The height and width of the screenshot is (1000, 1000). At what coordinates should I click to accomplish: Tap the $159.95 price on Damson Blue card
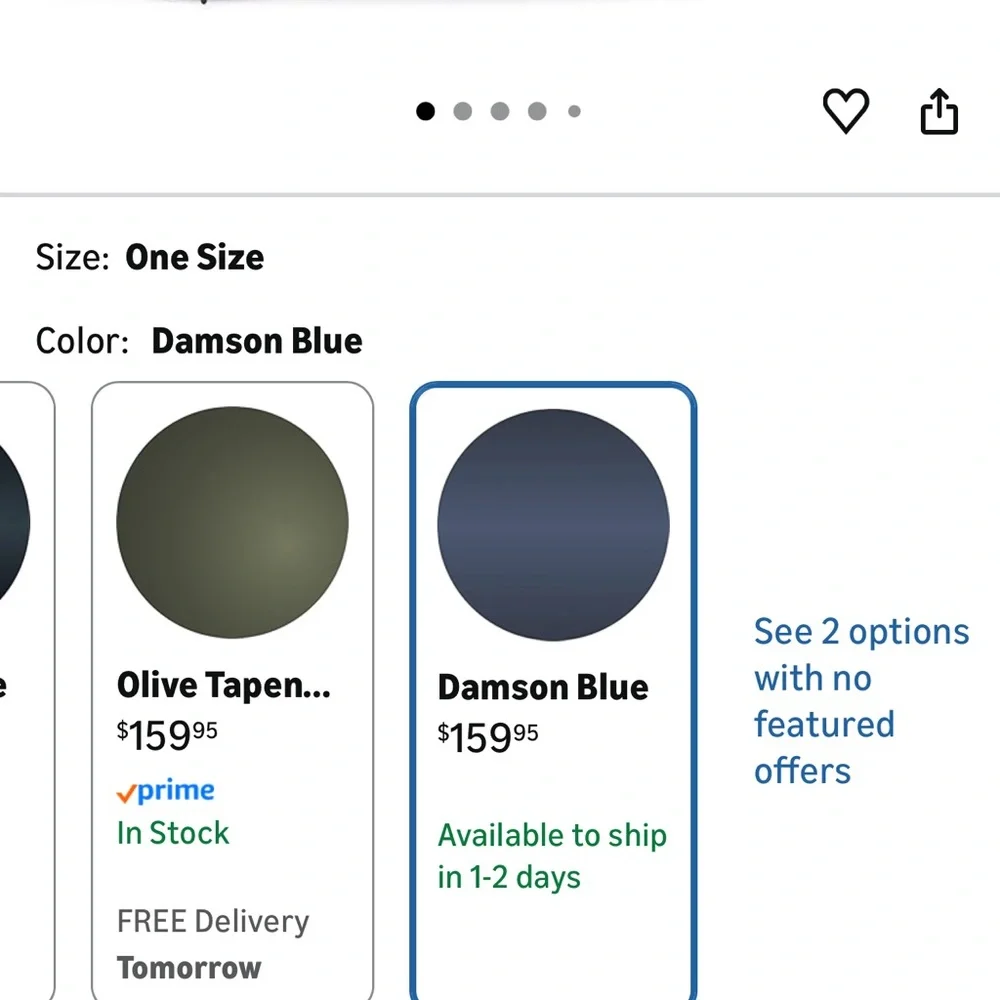488,738
